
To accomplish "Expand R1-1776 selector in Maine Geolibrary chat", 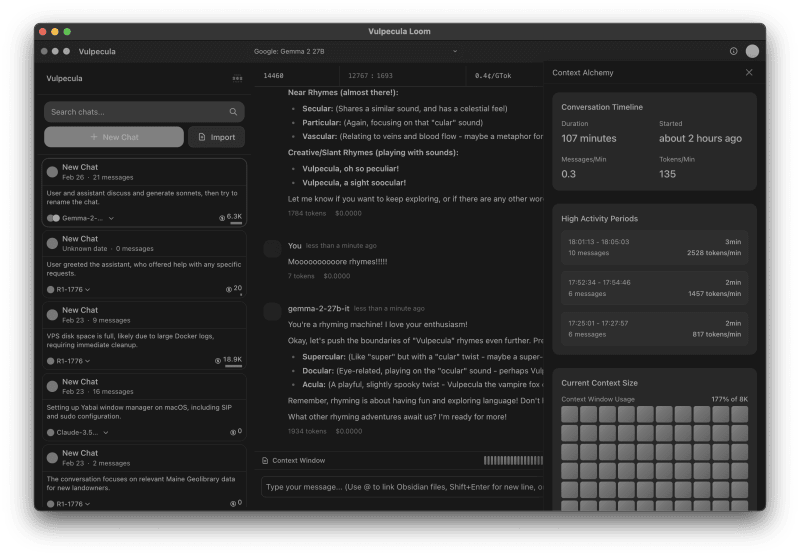I will 88,504.
